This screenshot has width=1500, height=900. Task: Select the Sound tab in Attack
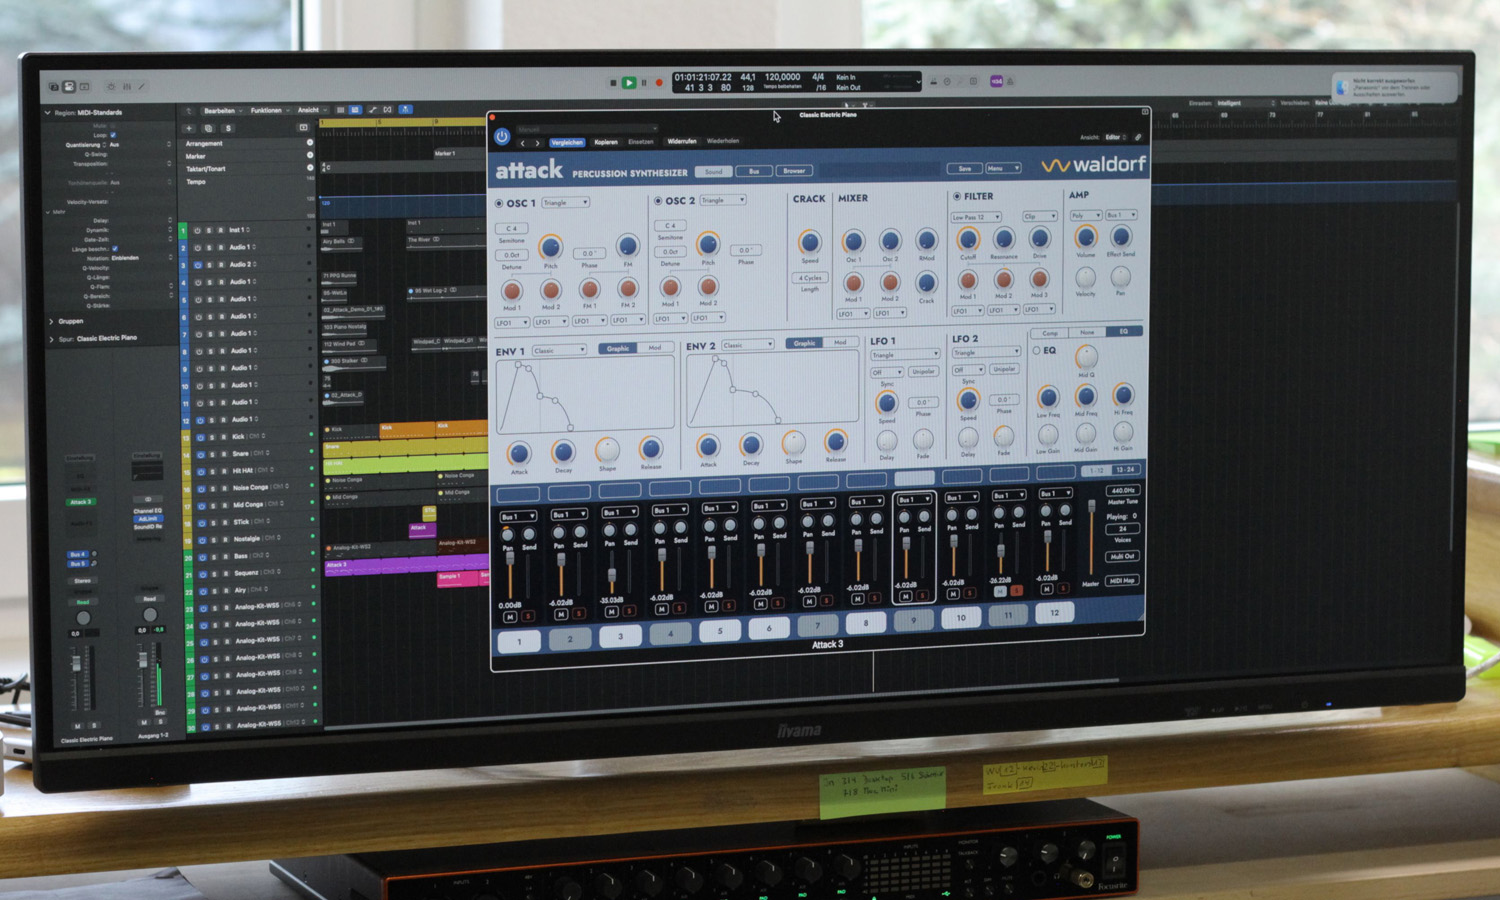click(x=713, y=172)
